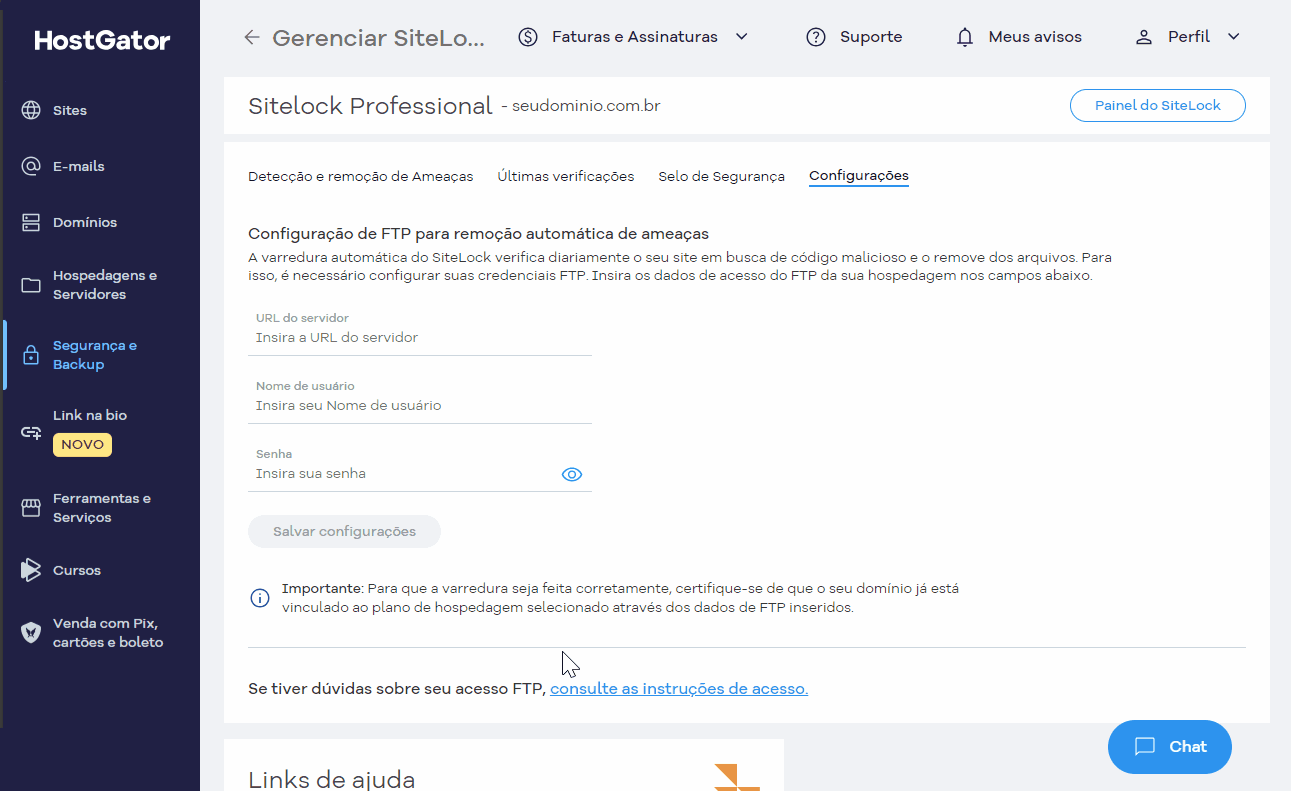Click the Painel do SiteLock button

(x=1158, y=105)
